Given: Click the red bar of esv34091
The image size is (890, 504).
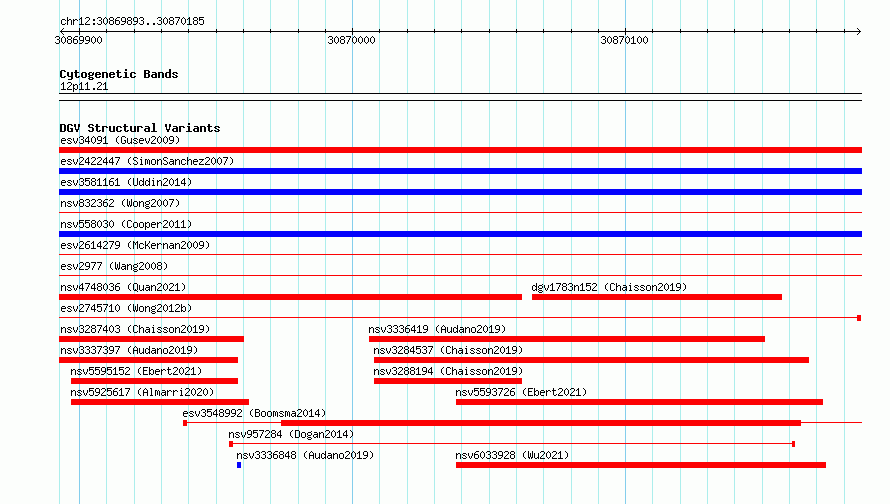Looking at the screenshot, I should coord(460,150).
